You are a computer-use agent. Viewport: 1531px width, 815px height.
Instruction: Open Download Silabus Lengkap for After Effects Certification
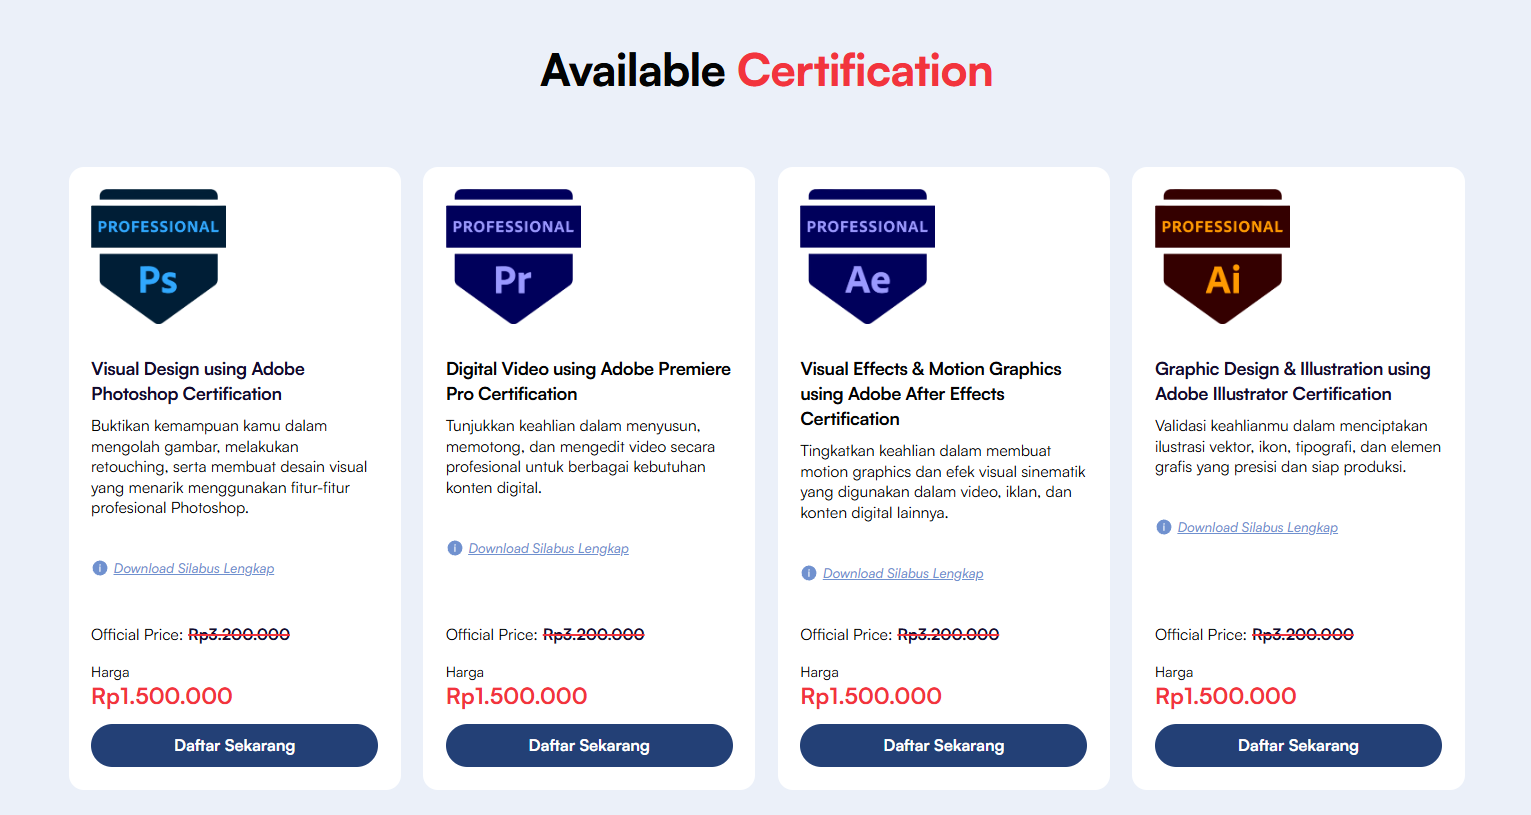[x=902, y=573]
